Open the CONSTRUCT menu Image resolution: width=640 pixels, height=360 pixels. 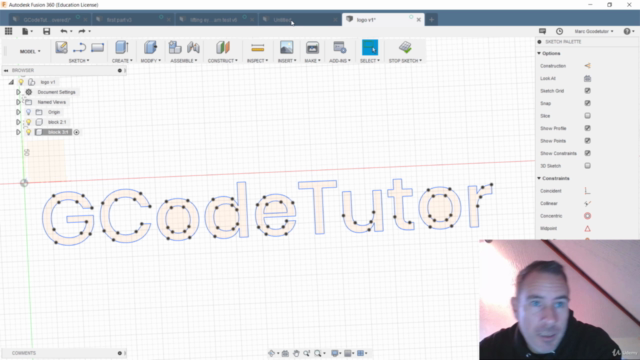(x=222, y=61)
